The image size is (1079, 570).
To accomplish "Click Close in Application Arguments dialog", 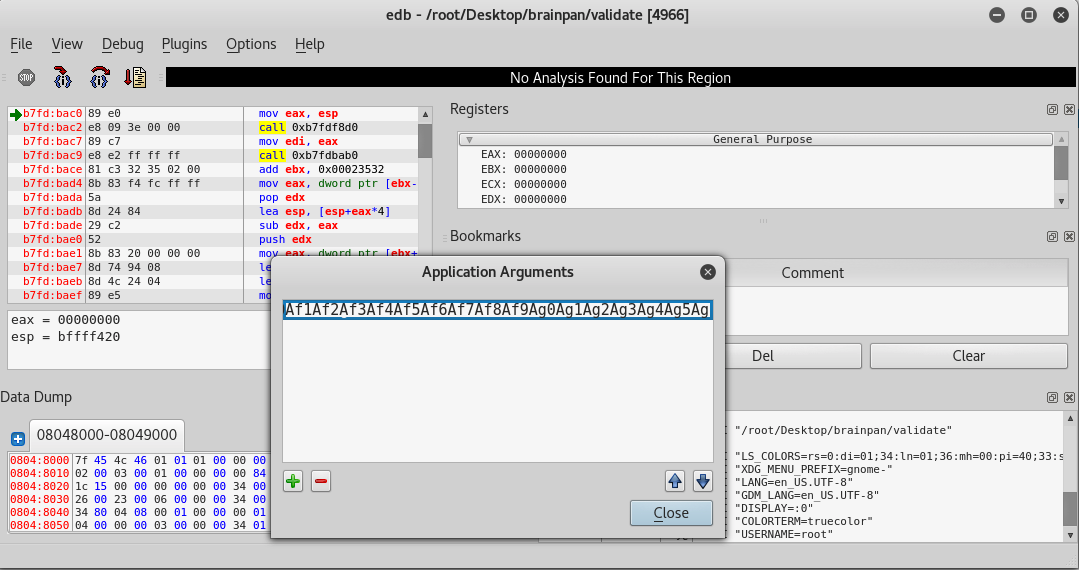I will tap(671, 513).
